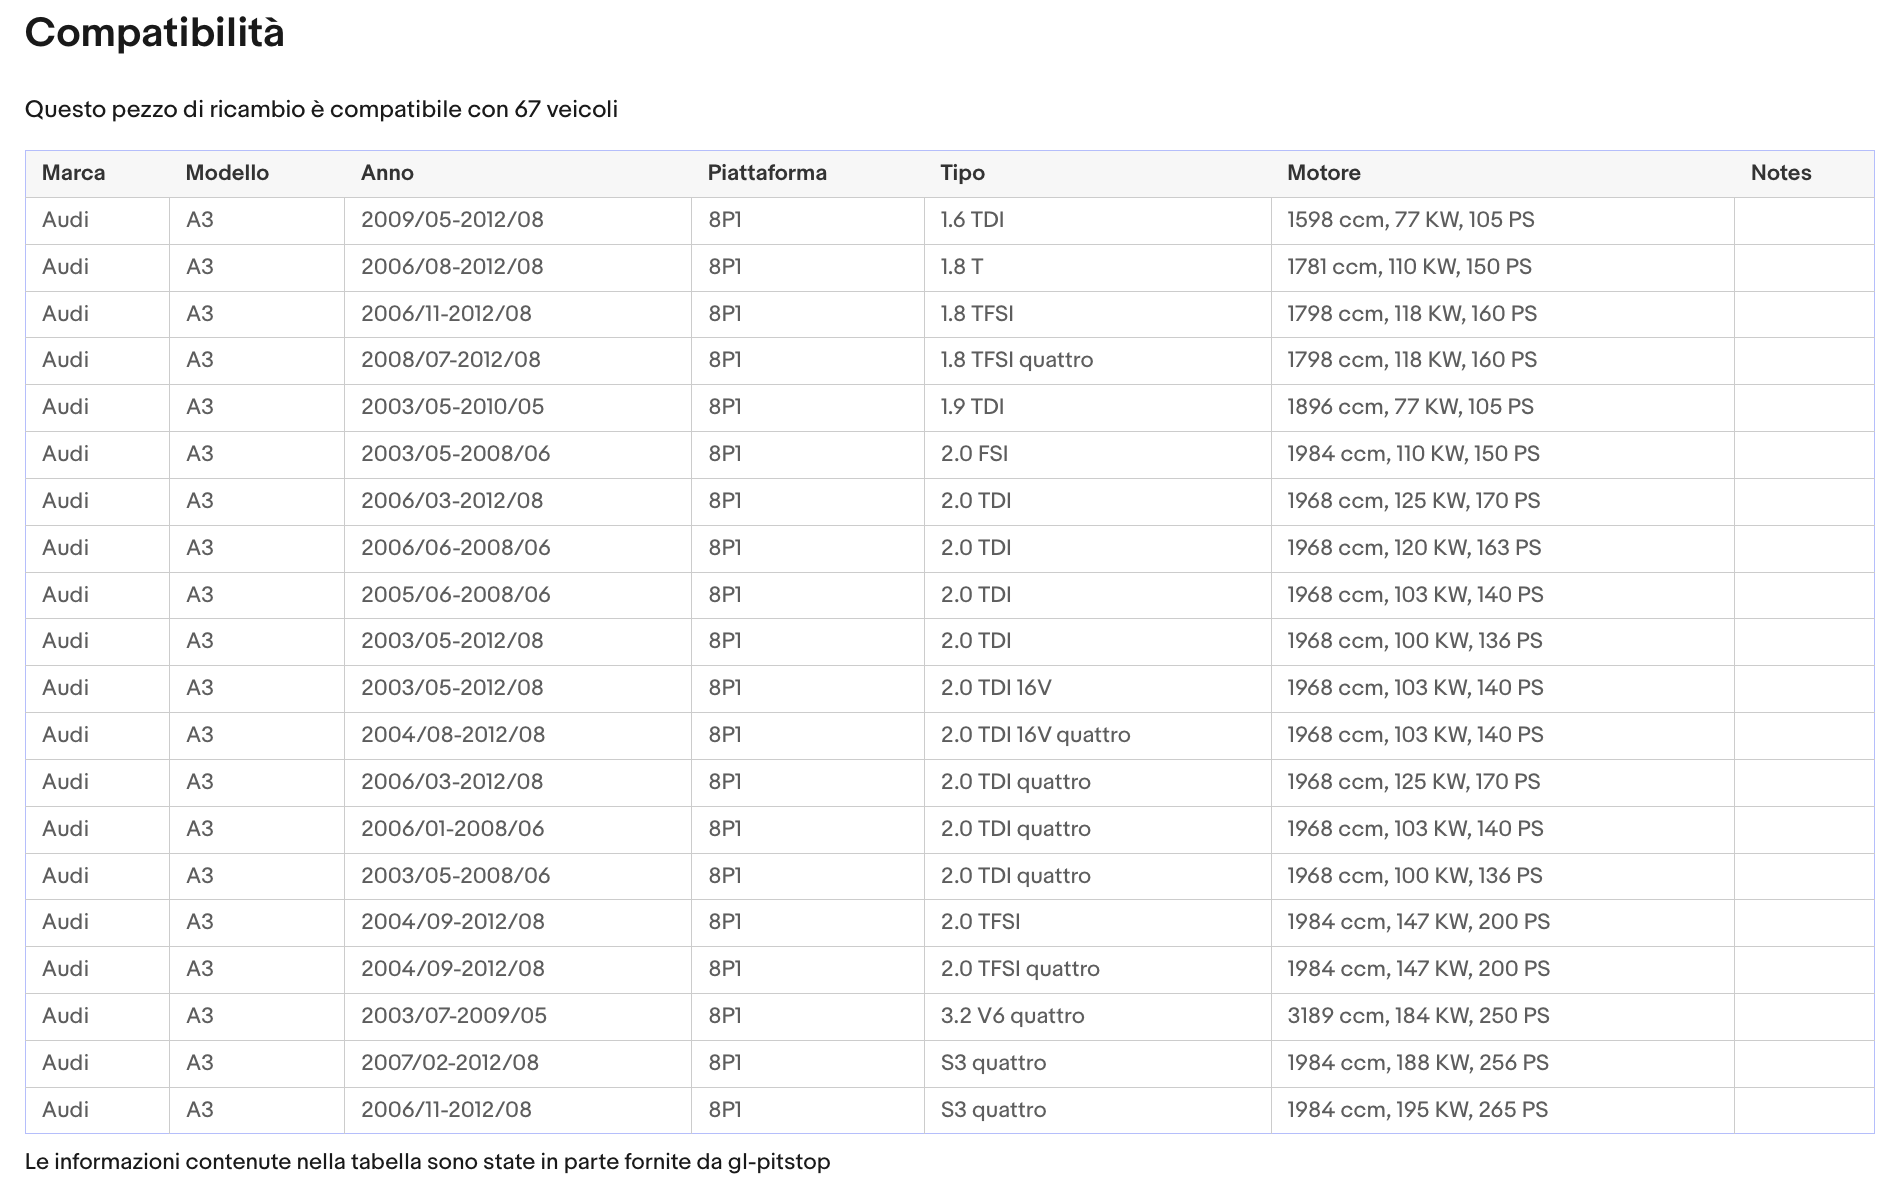The image size is (1898, 1194).
Task: Select the 3.2 V6 quattro row
Action: (1012, 1016)
